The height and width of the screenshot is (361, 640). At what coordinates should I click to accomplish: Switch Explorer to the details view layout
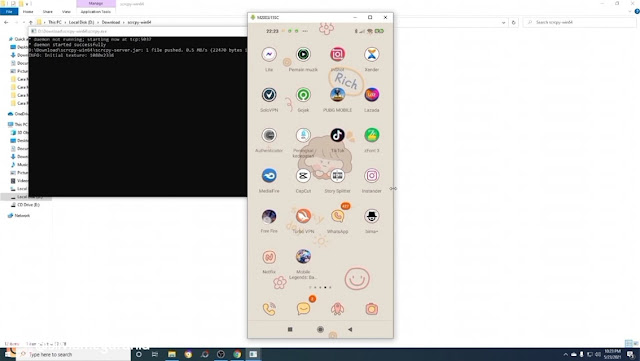tap(629, 343)
